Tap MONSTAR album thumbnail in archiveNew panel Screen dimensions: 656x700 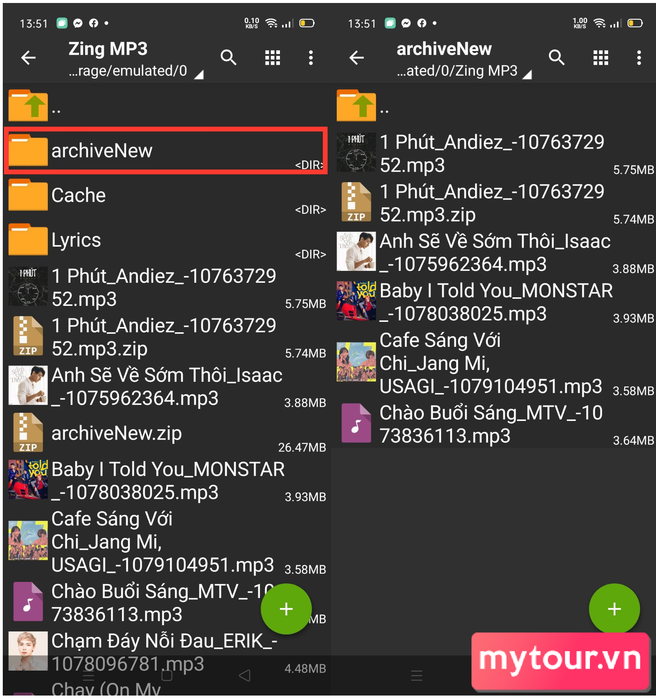pos(356,301)
